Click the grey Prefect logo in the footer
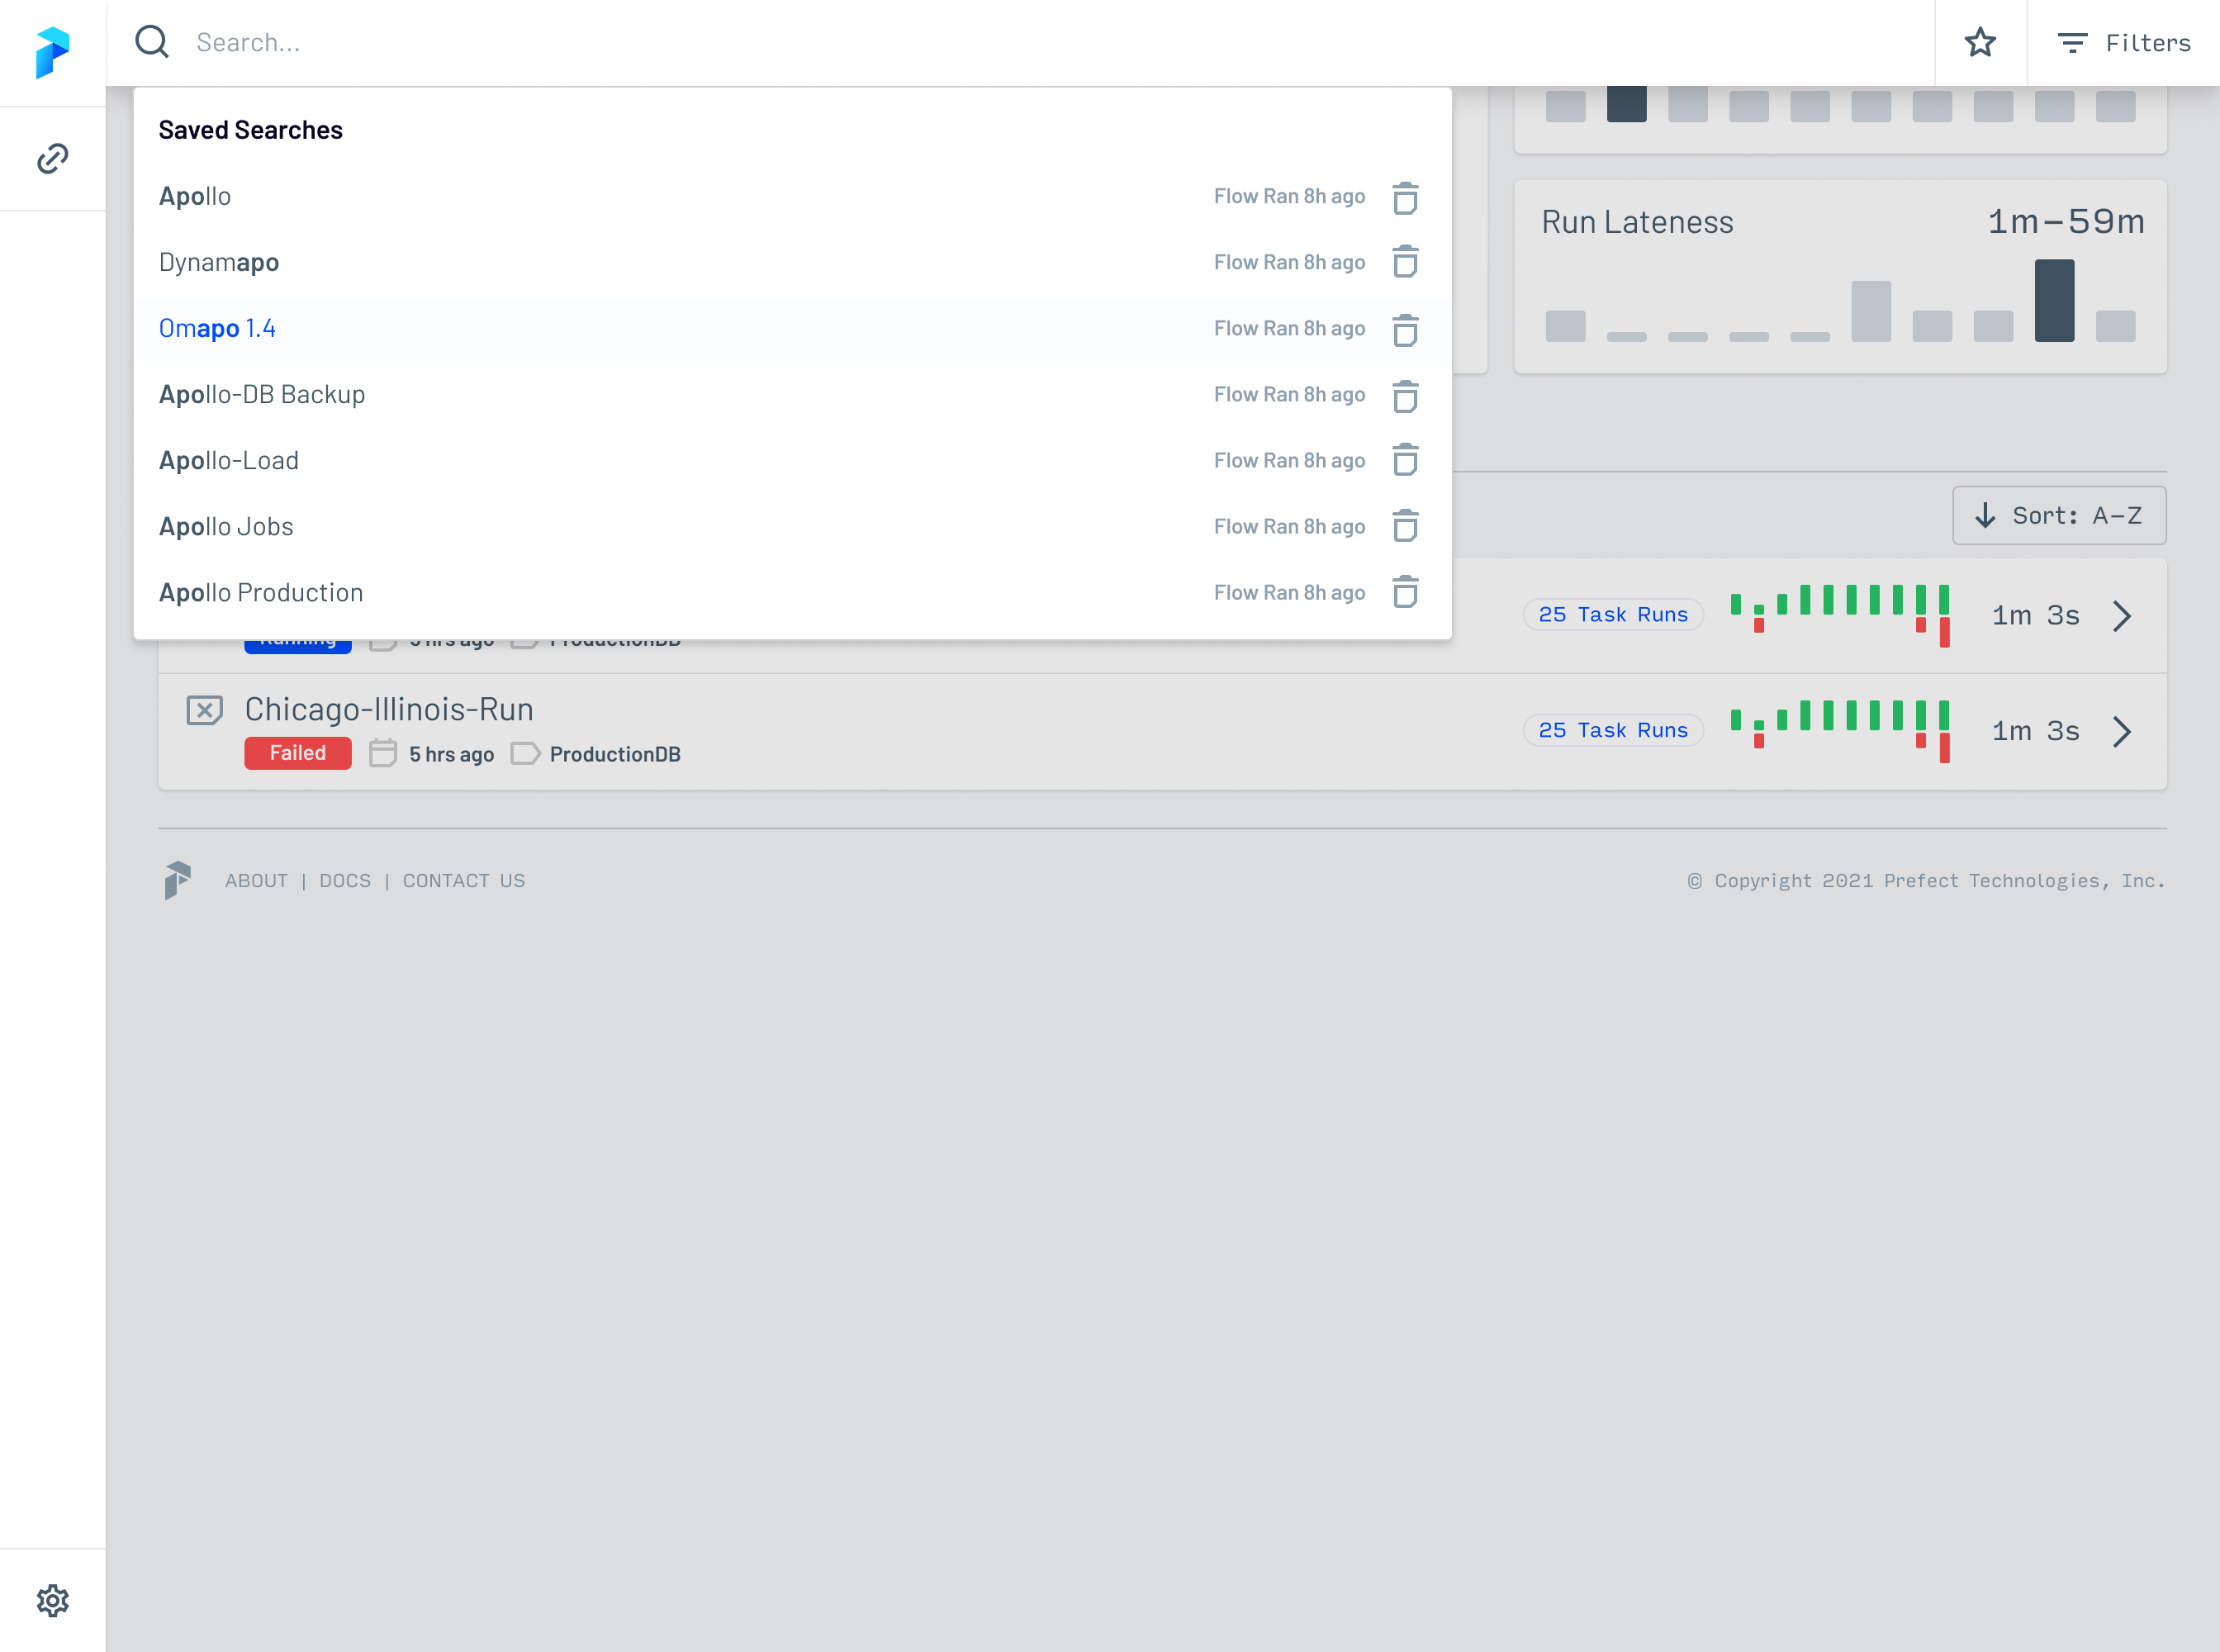The width and height of the screenshot is (2220, 1652). 178,880
